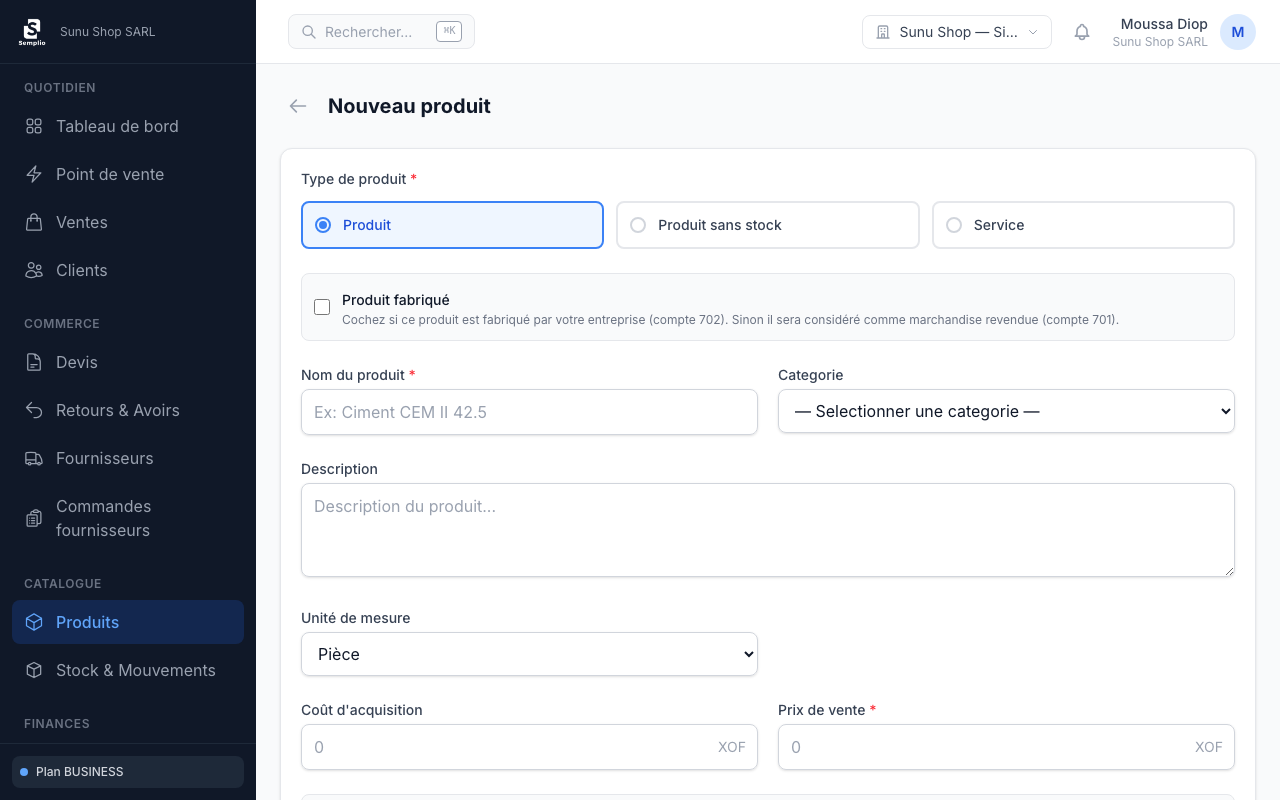Click the back arrow beside Nouveau produit
This screenshot has width=1280, height=800.
[298, 106]
